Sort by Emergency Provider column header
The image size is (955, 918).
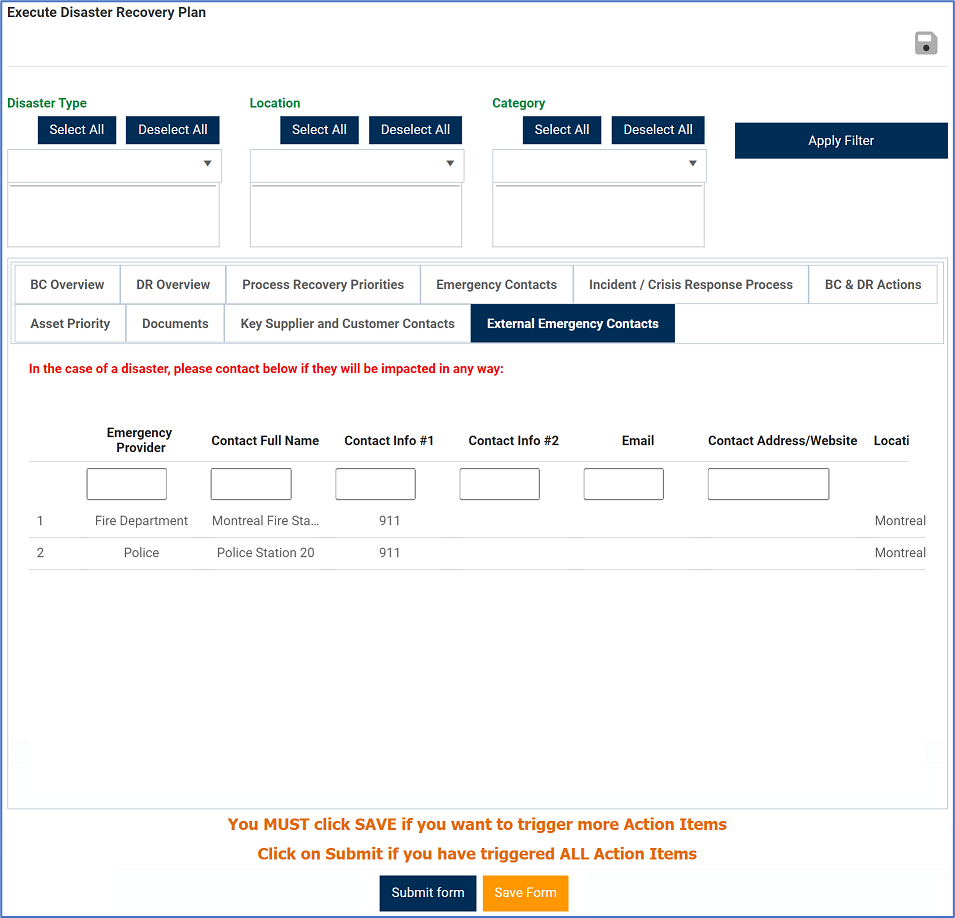tap(140, 440)
